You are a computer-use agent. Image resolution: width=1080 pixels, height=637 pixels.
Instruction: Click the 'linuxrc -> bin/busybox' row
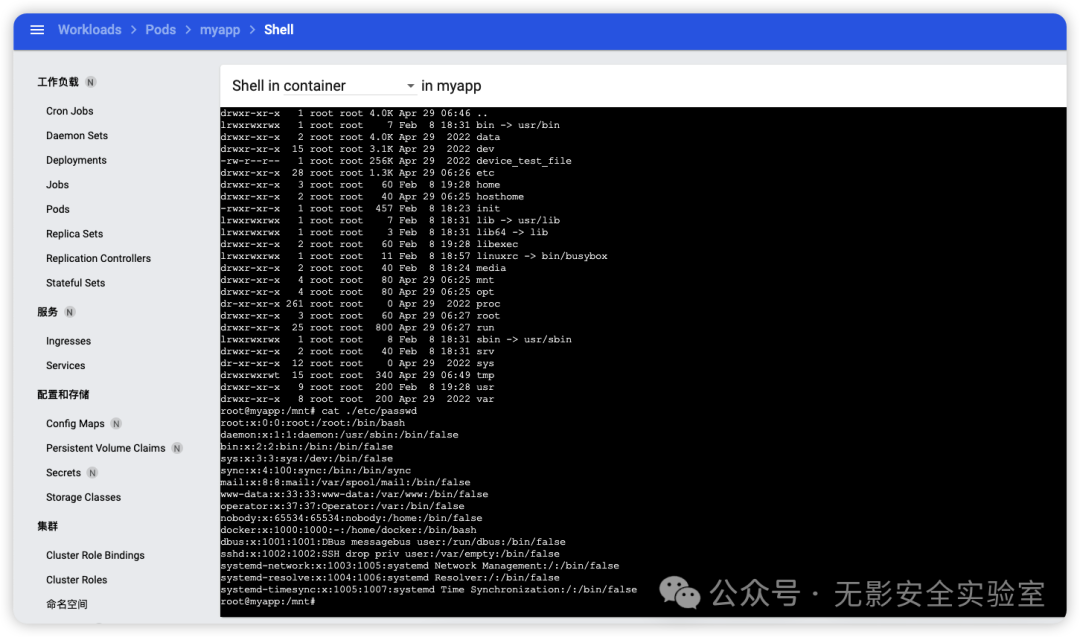[x=414, y=256]
